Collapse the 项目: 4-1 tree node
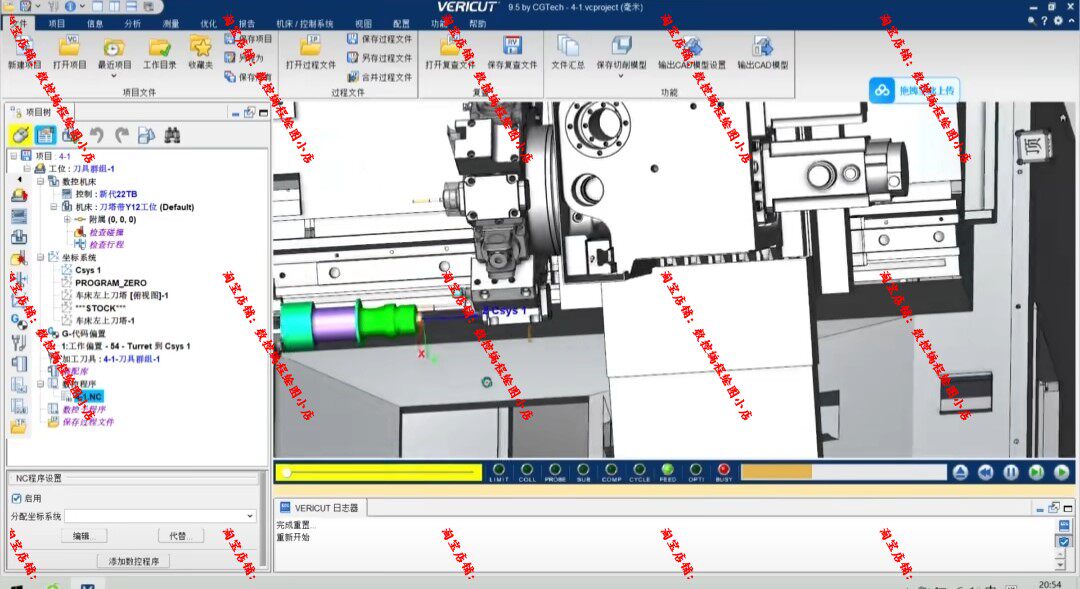1080x589 pixels. (x=14, y=156)
